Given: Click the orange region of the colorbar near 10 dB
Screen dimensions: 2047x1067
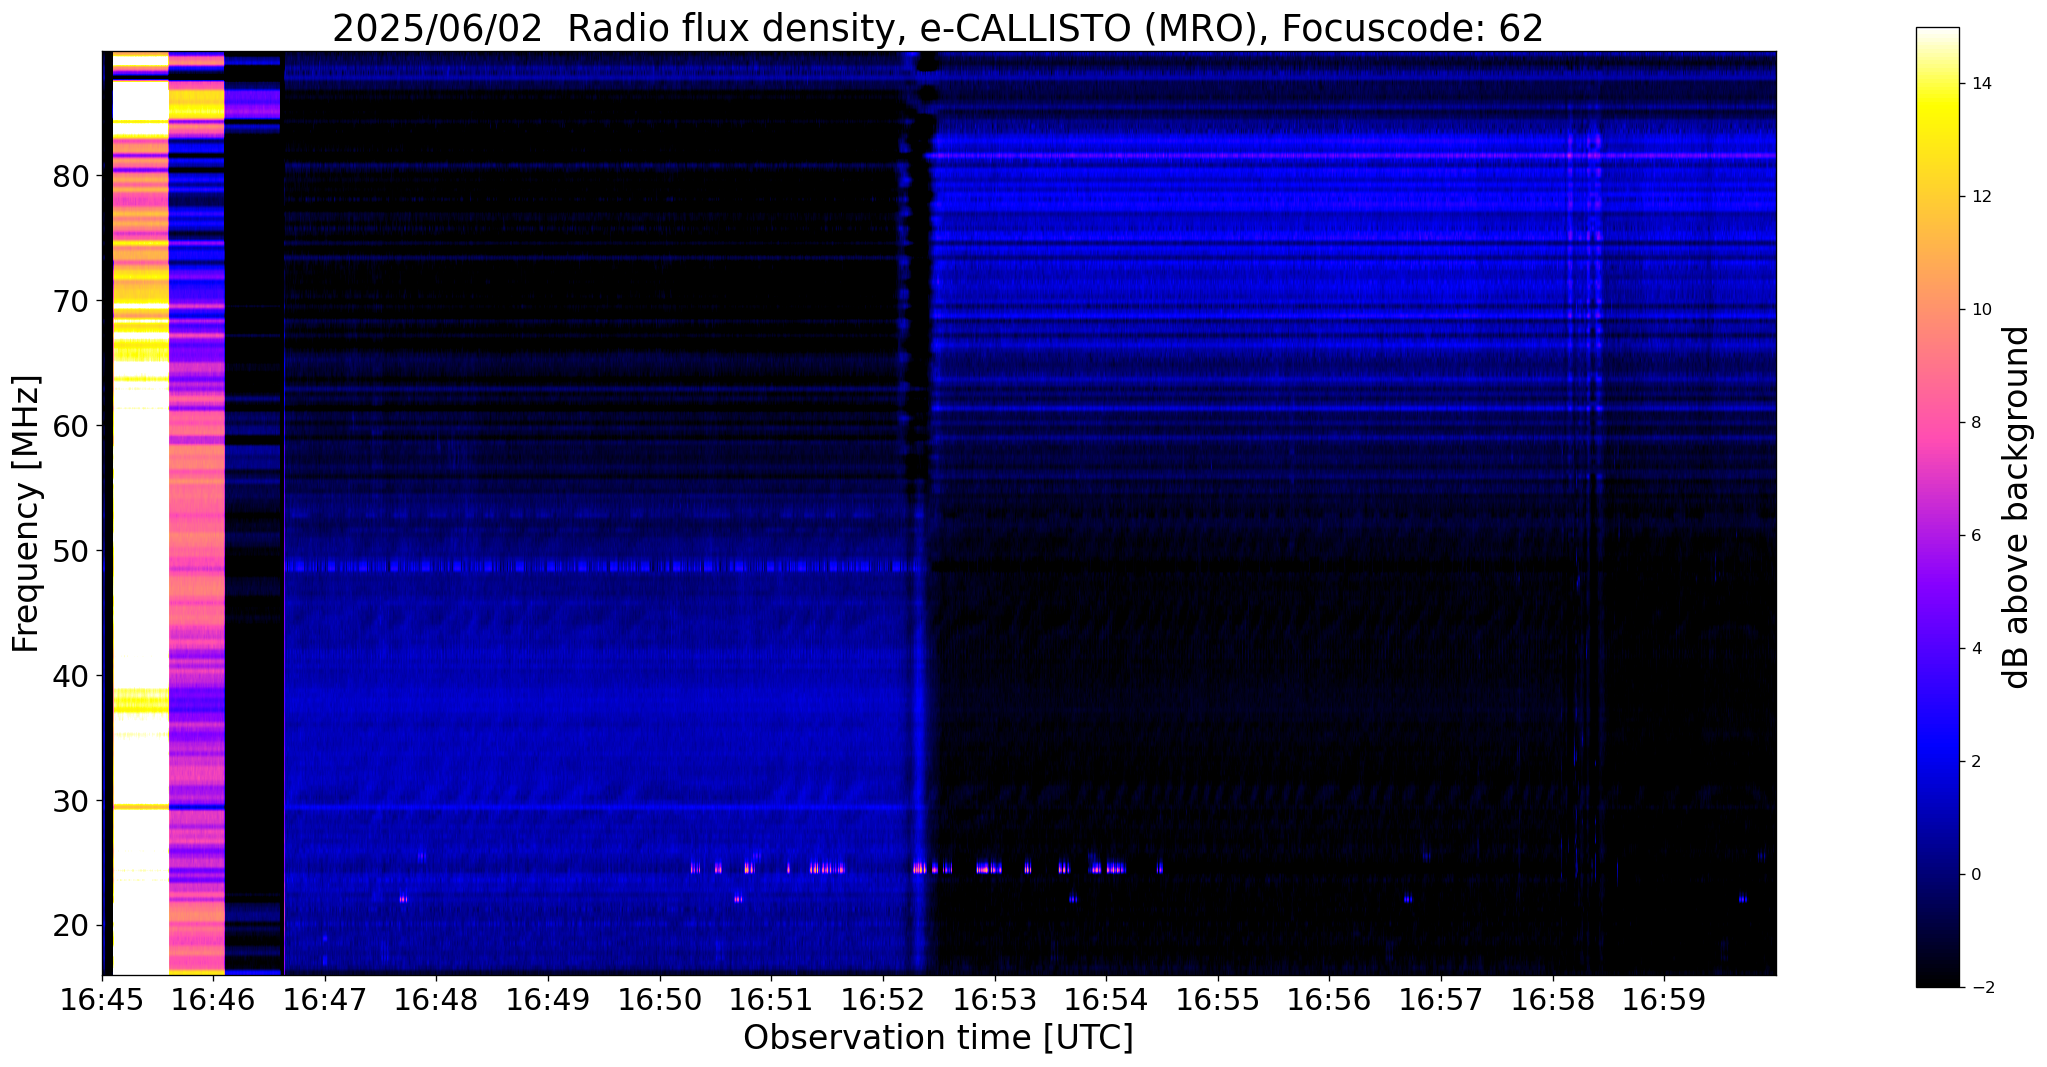Looking at the screenshot, I should click(1937, 310).
